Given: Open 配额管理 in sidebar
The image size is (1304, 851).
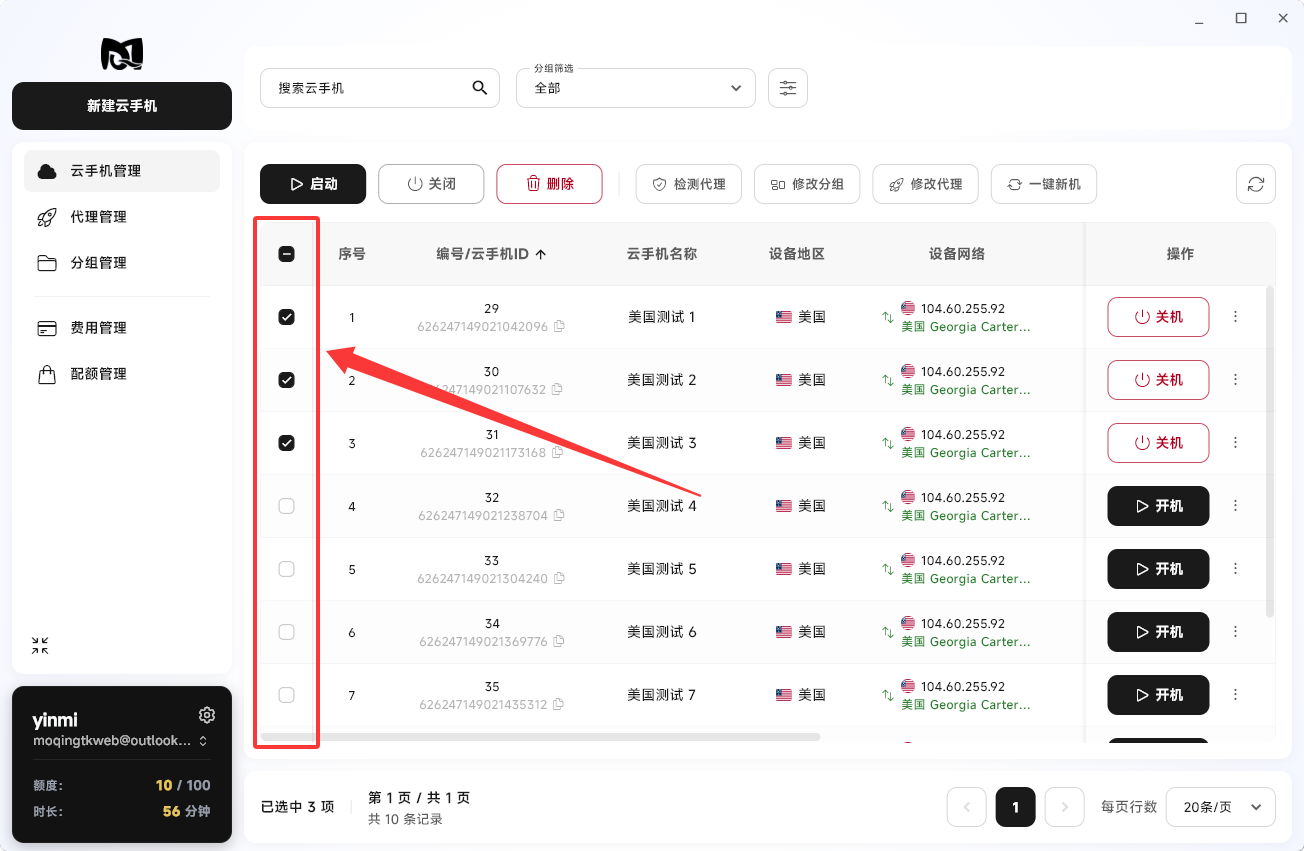Looking at the screenshot, I should click(x=122, y=374).
